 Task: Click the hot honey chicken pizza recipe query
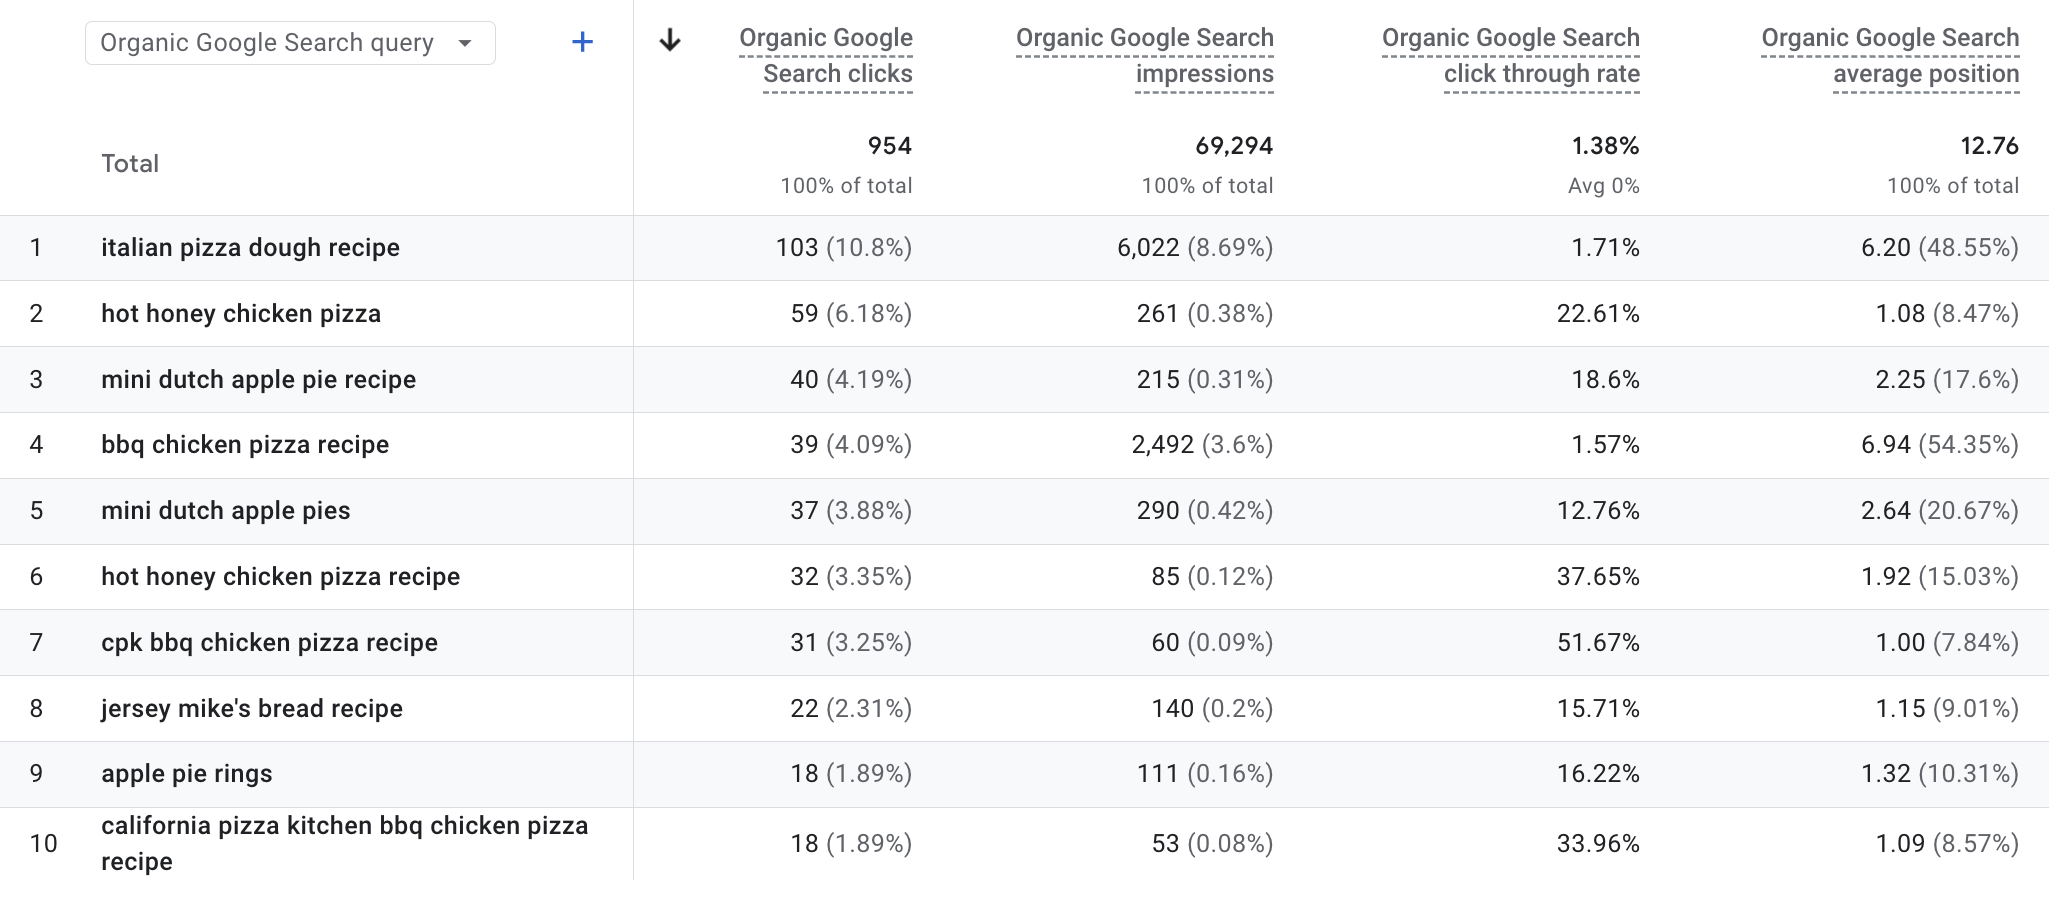[x=280, y=577]
